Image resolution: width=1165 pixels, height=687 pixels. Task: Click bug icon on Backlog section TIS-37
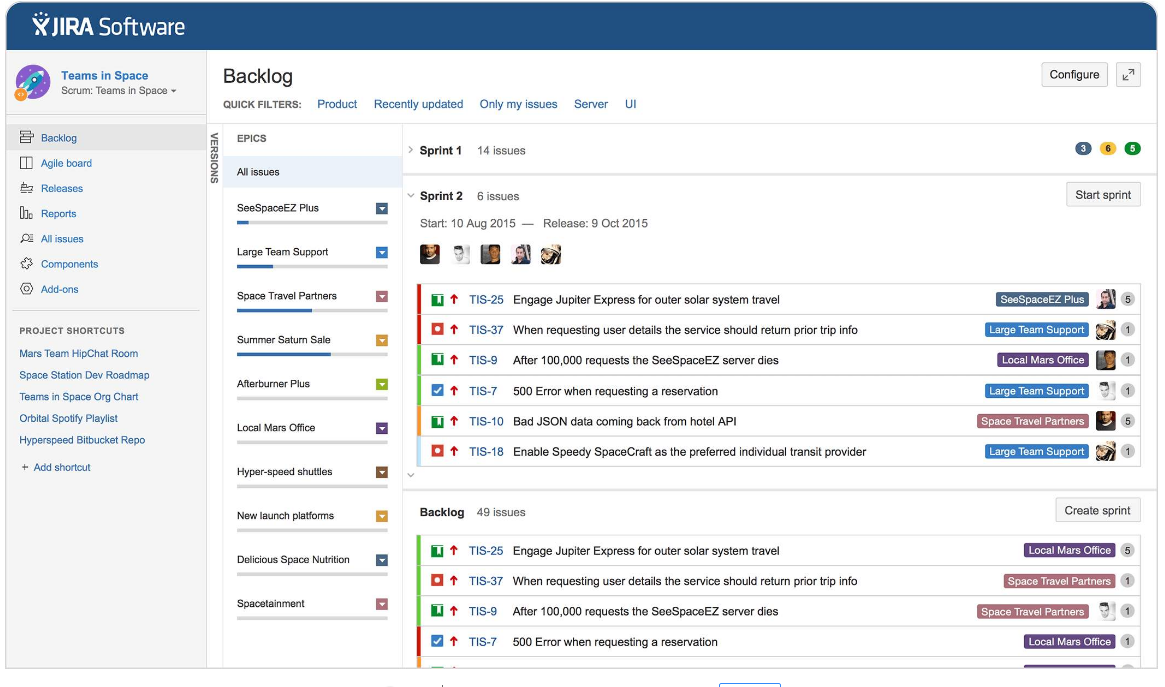tap(438, 580)
